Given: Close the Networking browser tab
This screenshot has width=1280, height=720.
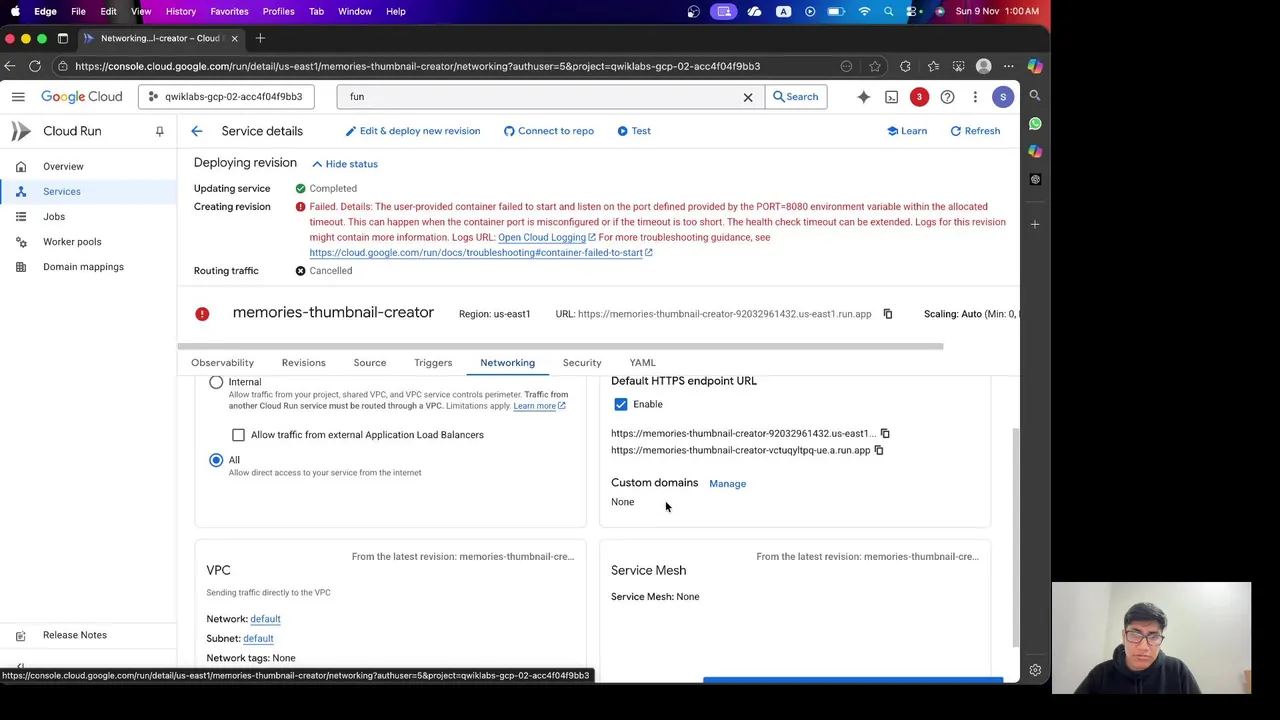Looking at the screenshot, I should pos(234,38).
